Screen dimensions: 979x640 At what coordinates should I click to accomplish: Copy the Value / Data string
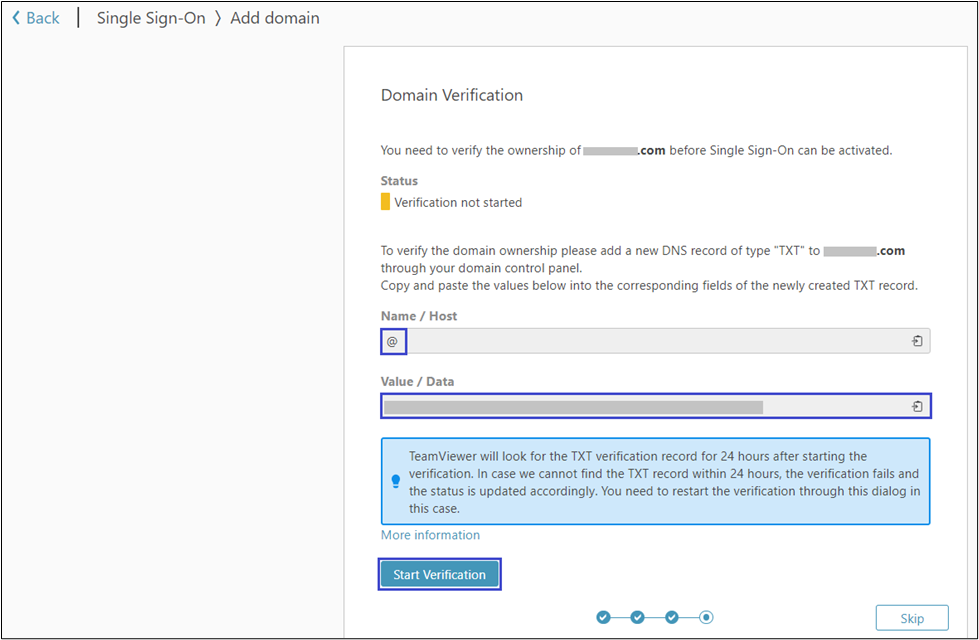point(917,406)
